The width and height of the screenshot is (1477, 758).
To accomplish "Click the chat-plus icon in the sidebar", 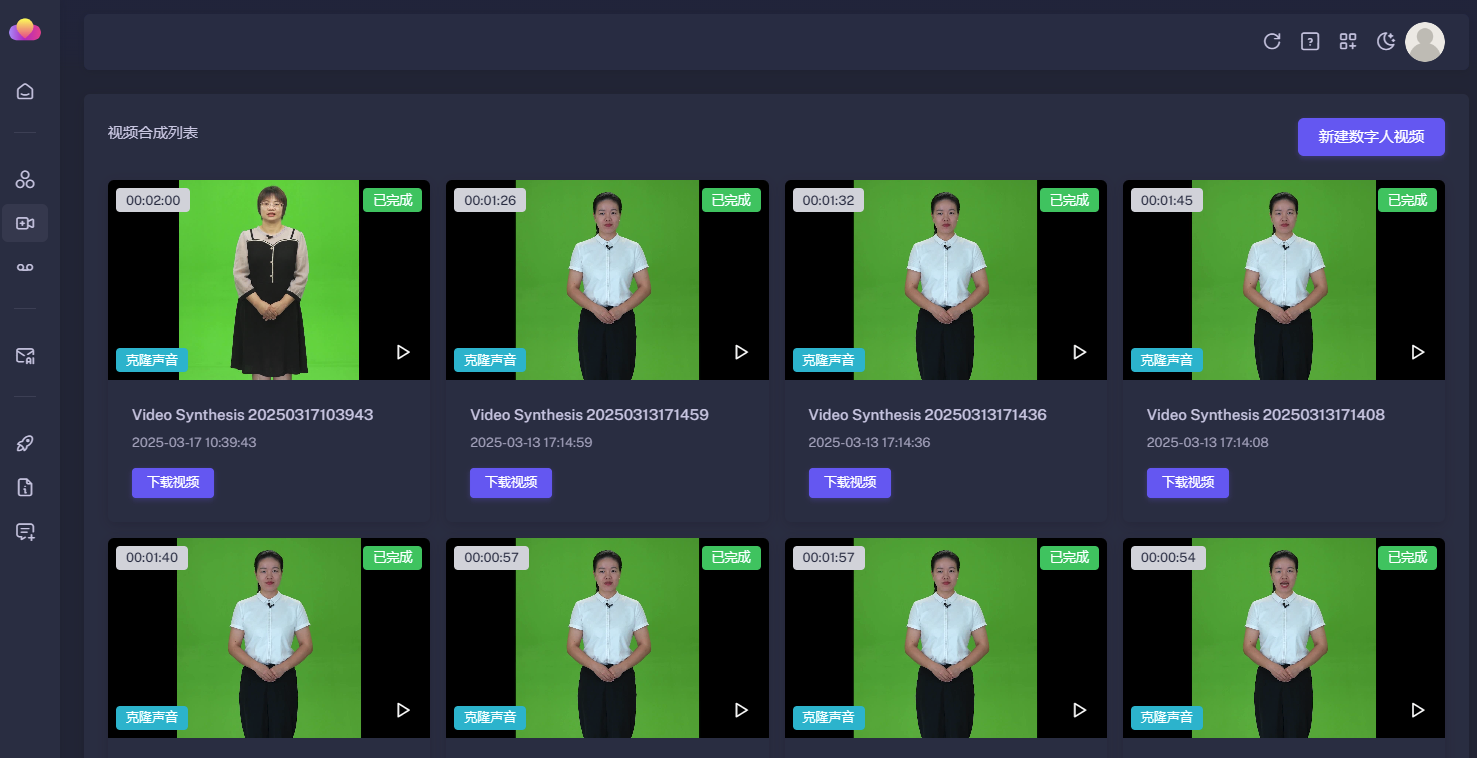I will point(25,531).
